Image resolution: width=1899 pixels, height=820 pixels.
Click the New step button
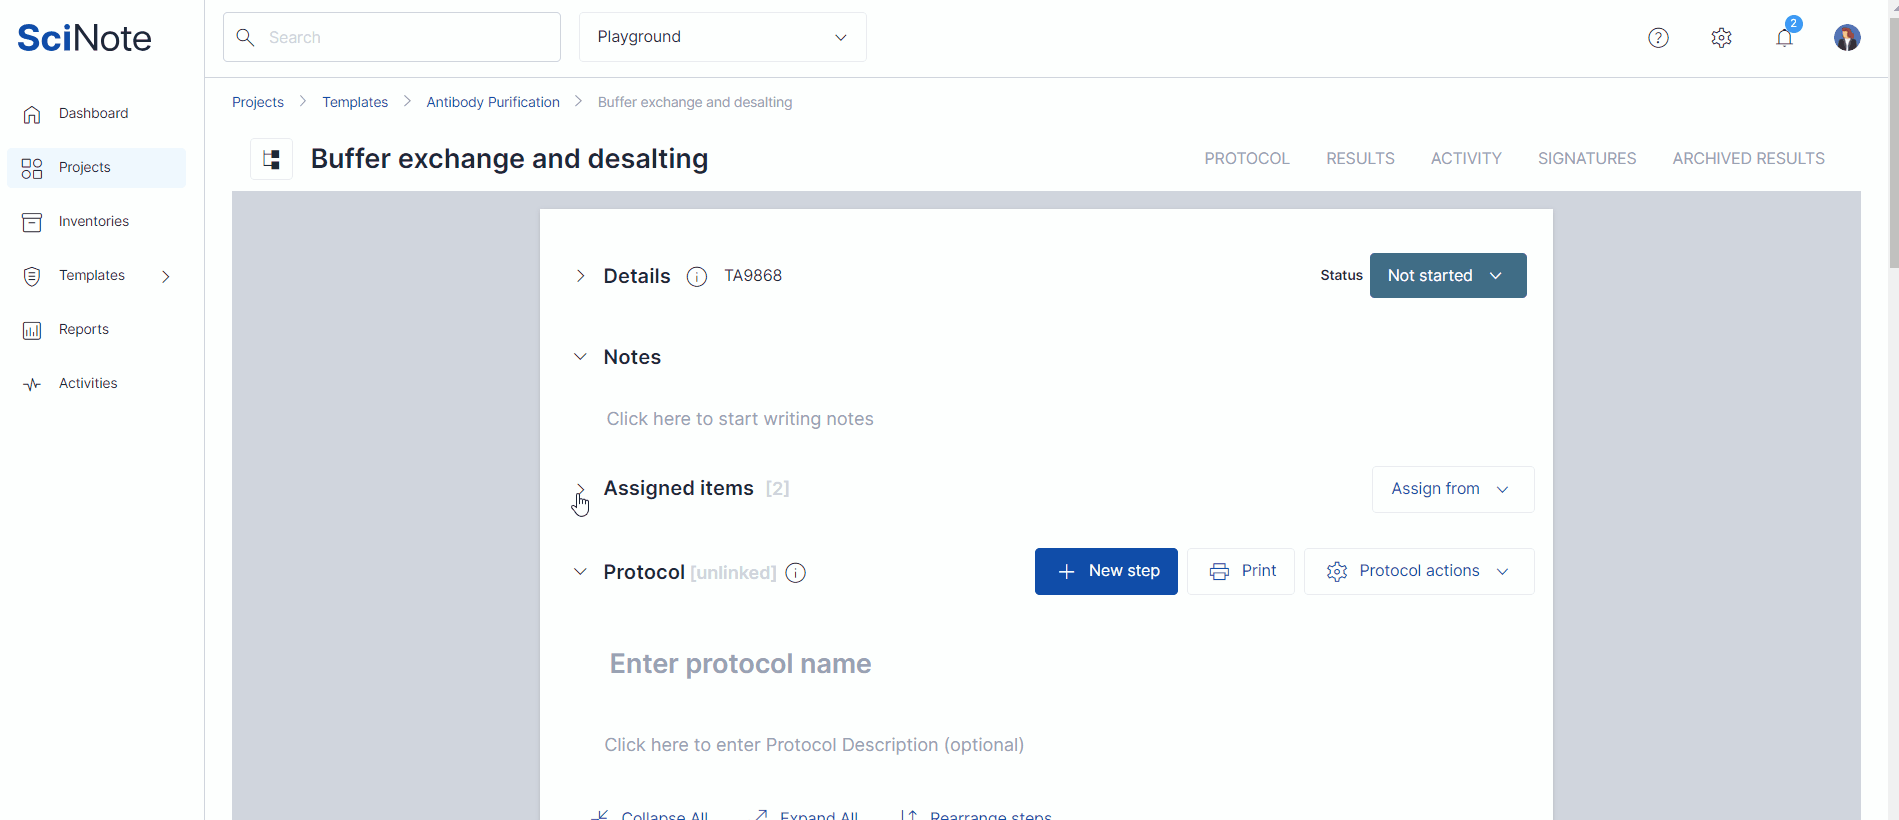tap(1106, 571)
